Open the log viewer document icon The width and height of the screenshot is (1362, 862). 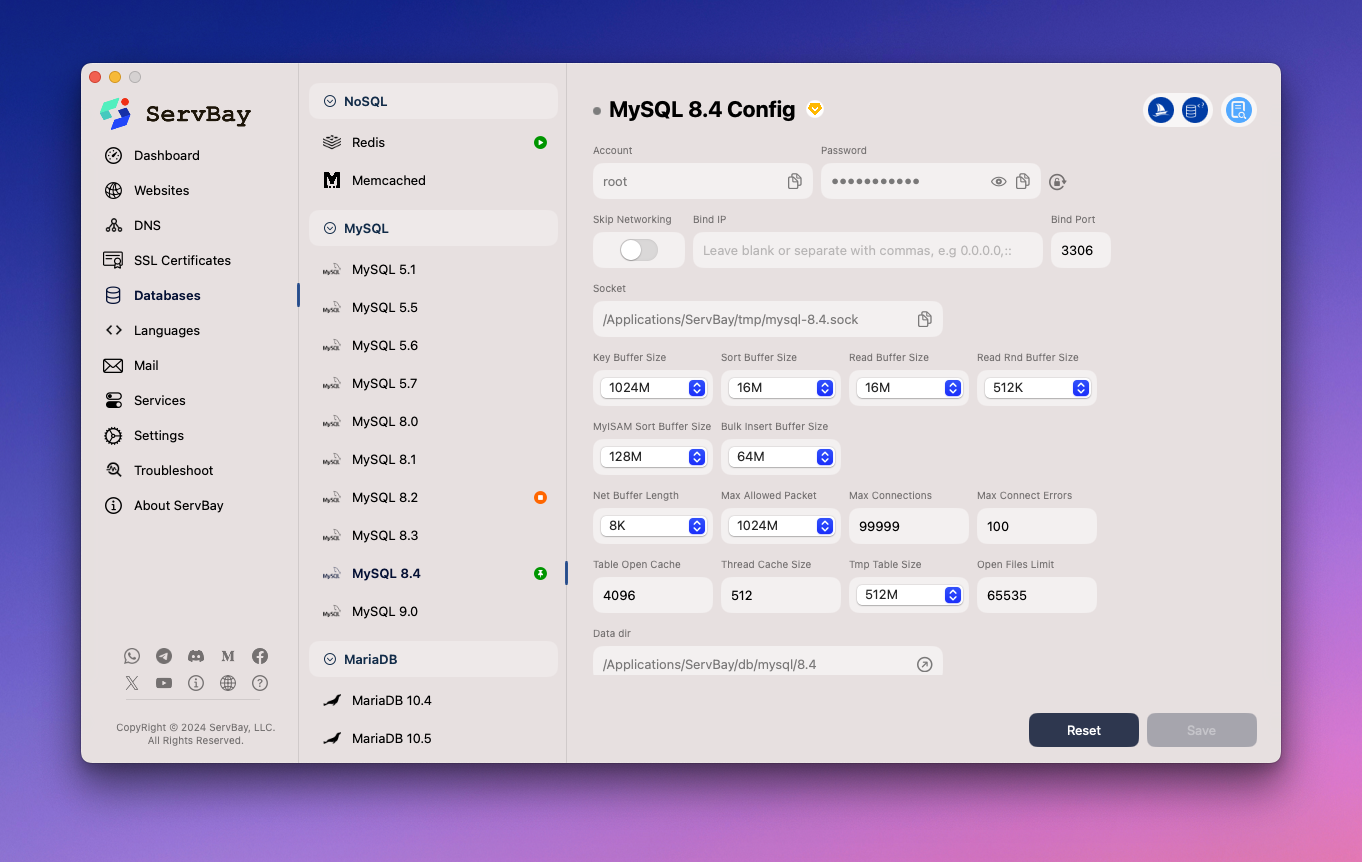click(x=1239, y=110)
